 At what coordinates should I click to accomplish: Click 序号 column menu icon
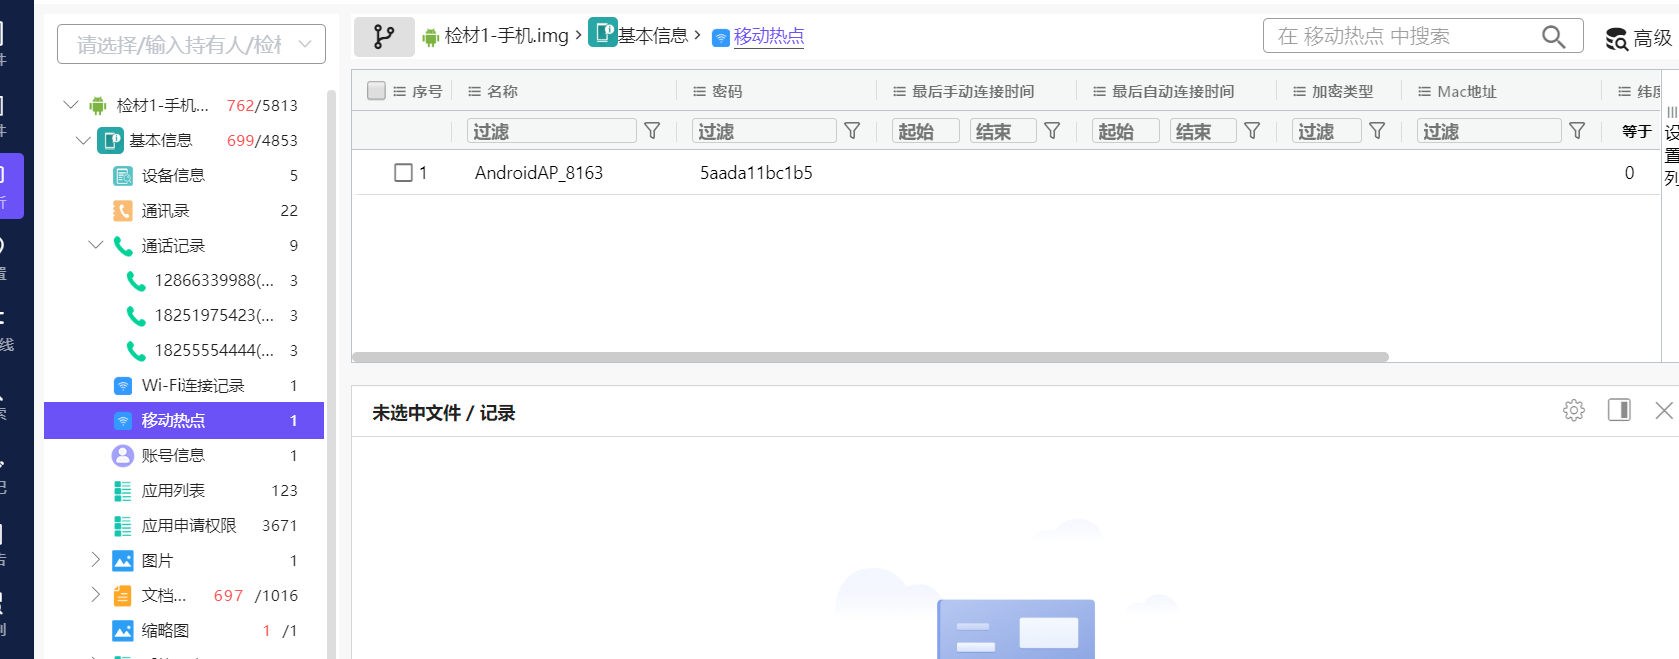(400, 91)
